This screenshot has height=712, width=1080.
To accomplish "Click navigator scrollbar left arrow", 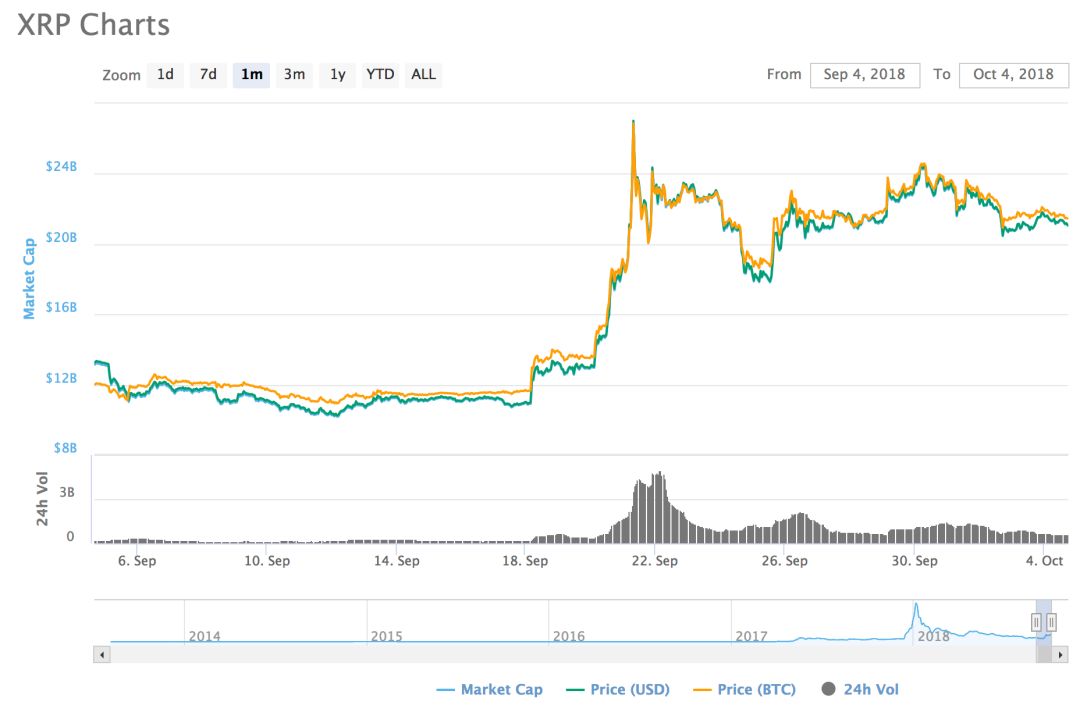I will point(102,655).
